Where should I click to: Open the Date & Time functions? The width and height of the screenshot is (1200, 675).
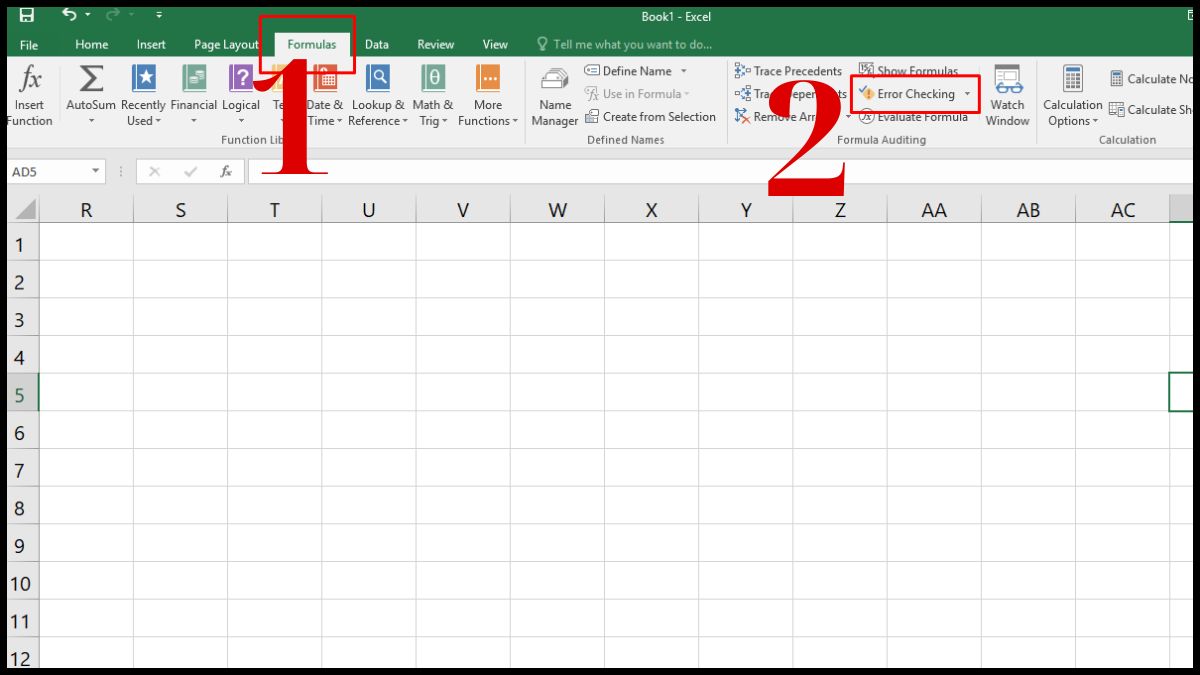click(x=325, y=96)
